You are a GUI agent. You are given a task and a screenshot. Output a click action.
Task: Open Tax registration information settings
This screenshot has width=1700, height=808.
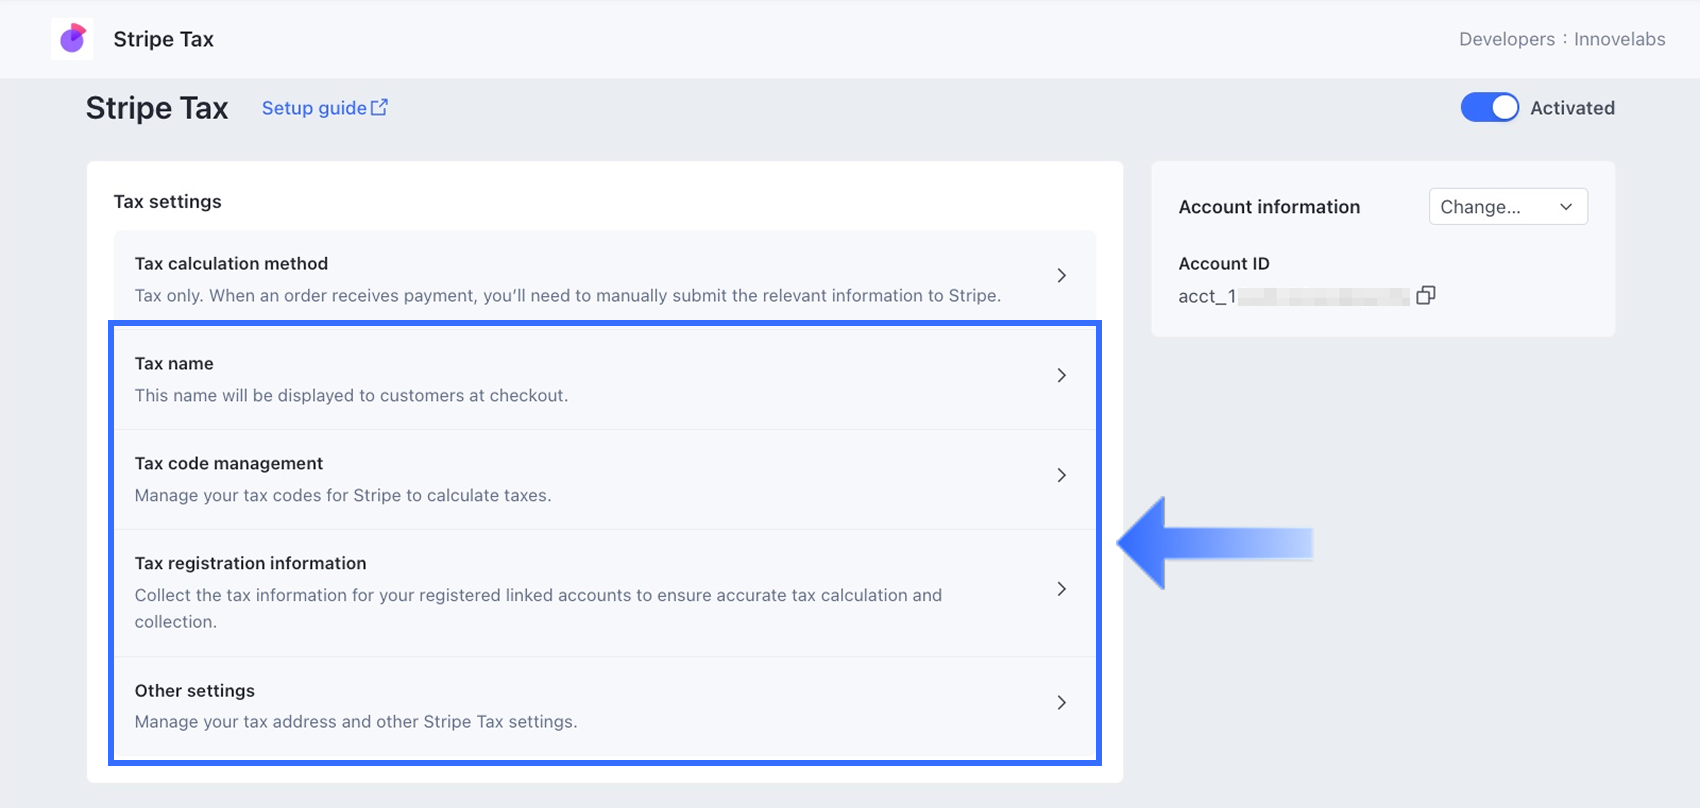567,592
